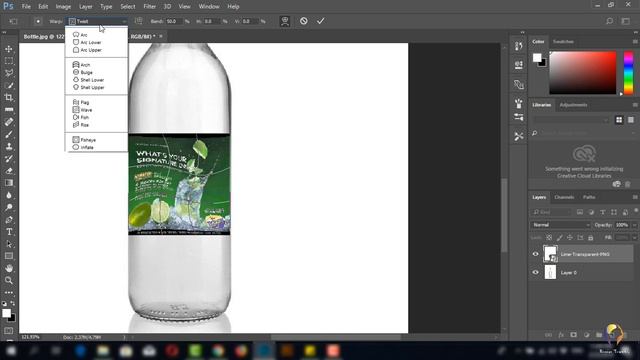Add a layer mask
The width and height of the screenshot is (640, 360).
[x=573, y=335]
